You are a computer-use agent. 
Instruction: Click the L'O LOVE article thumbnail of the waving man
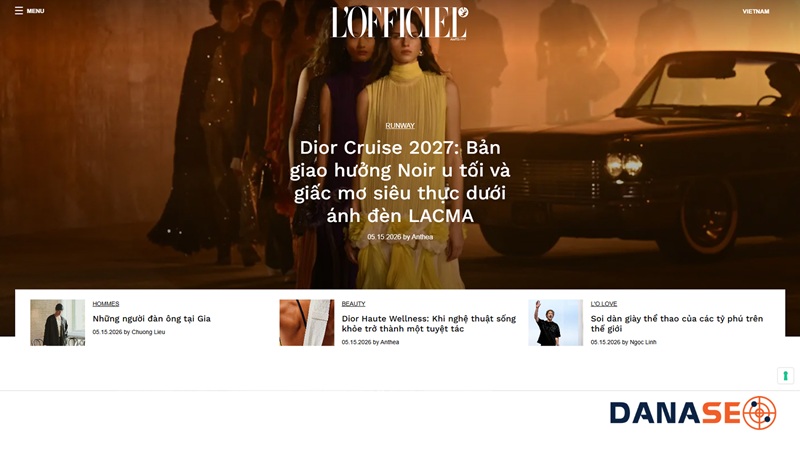[555, 322]
